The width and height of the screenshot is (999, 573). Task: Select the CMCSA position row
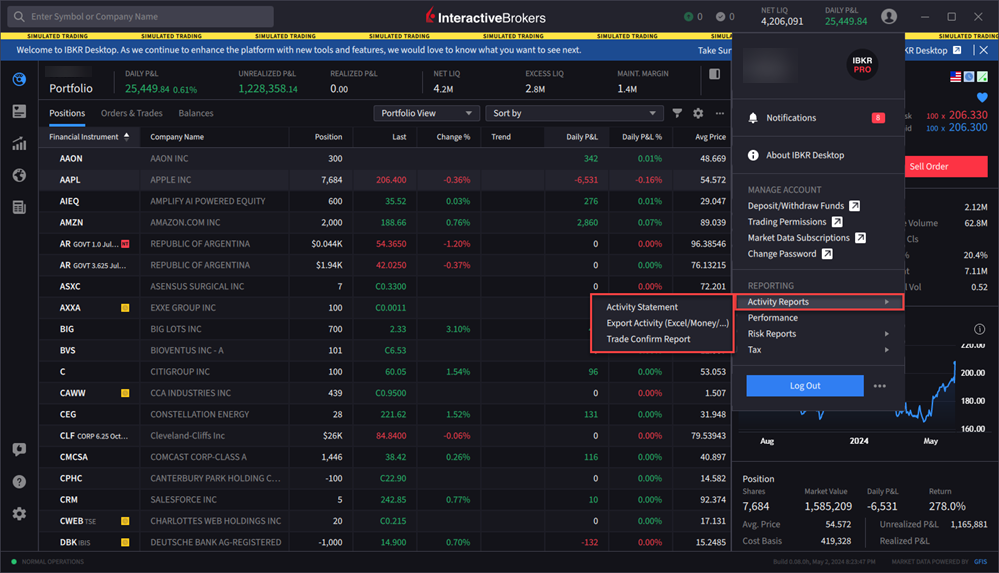(385, 457)
